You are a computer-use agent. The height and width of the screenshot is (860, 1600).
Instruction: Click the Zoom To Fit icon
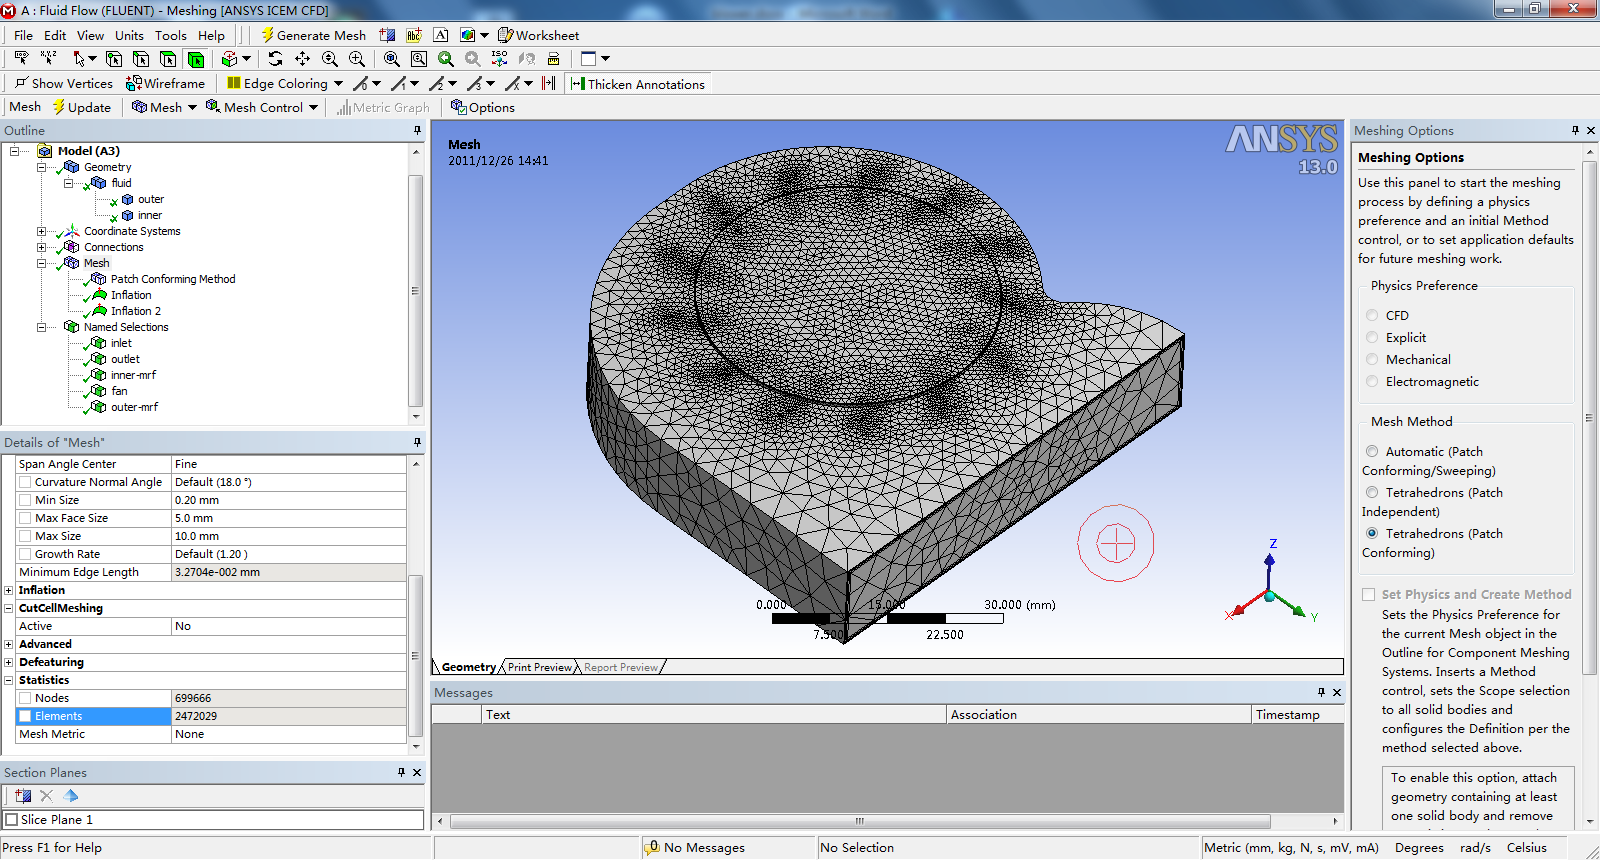(392, 59)
